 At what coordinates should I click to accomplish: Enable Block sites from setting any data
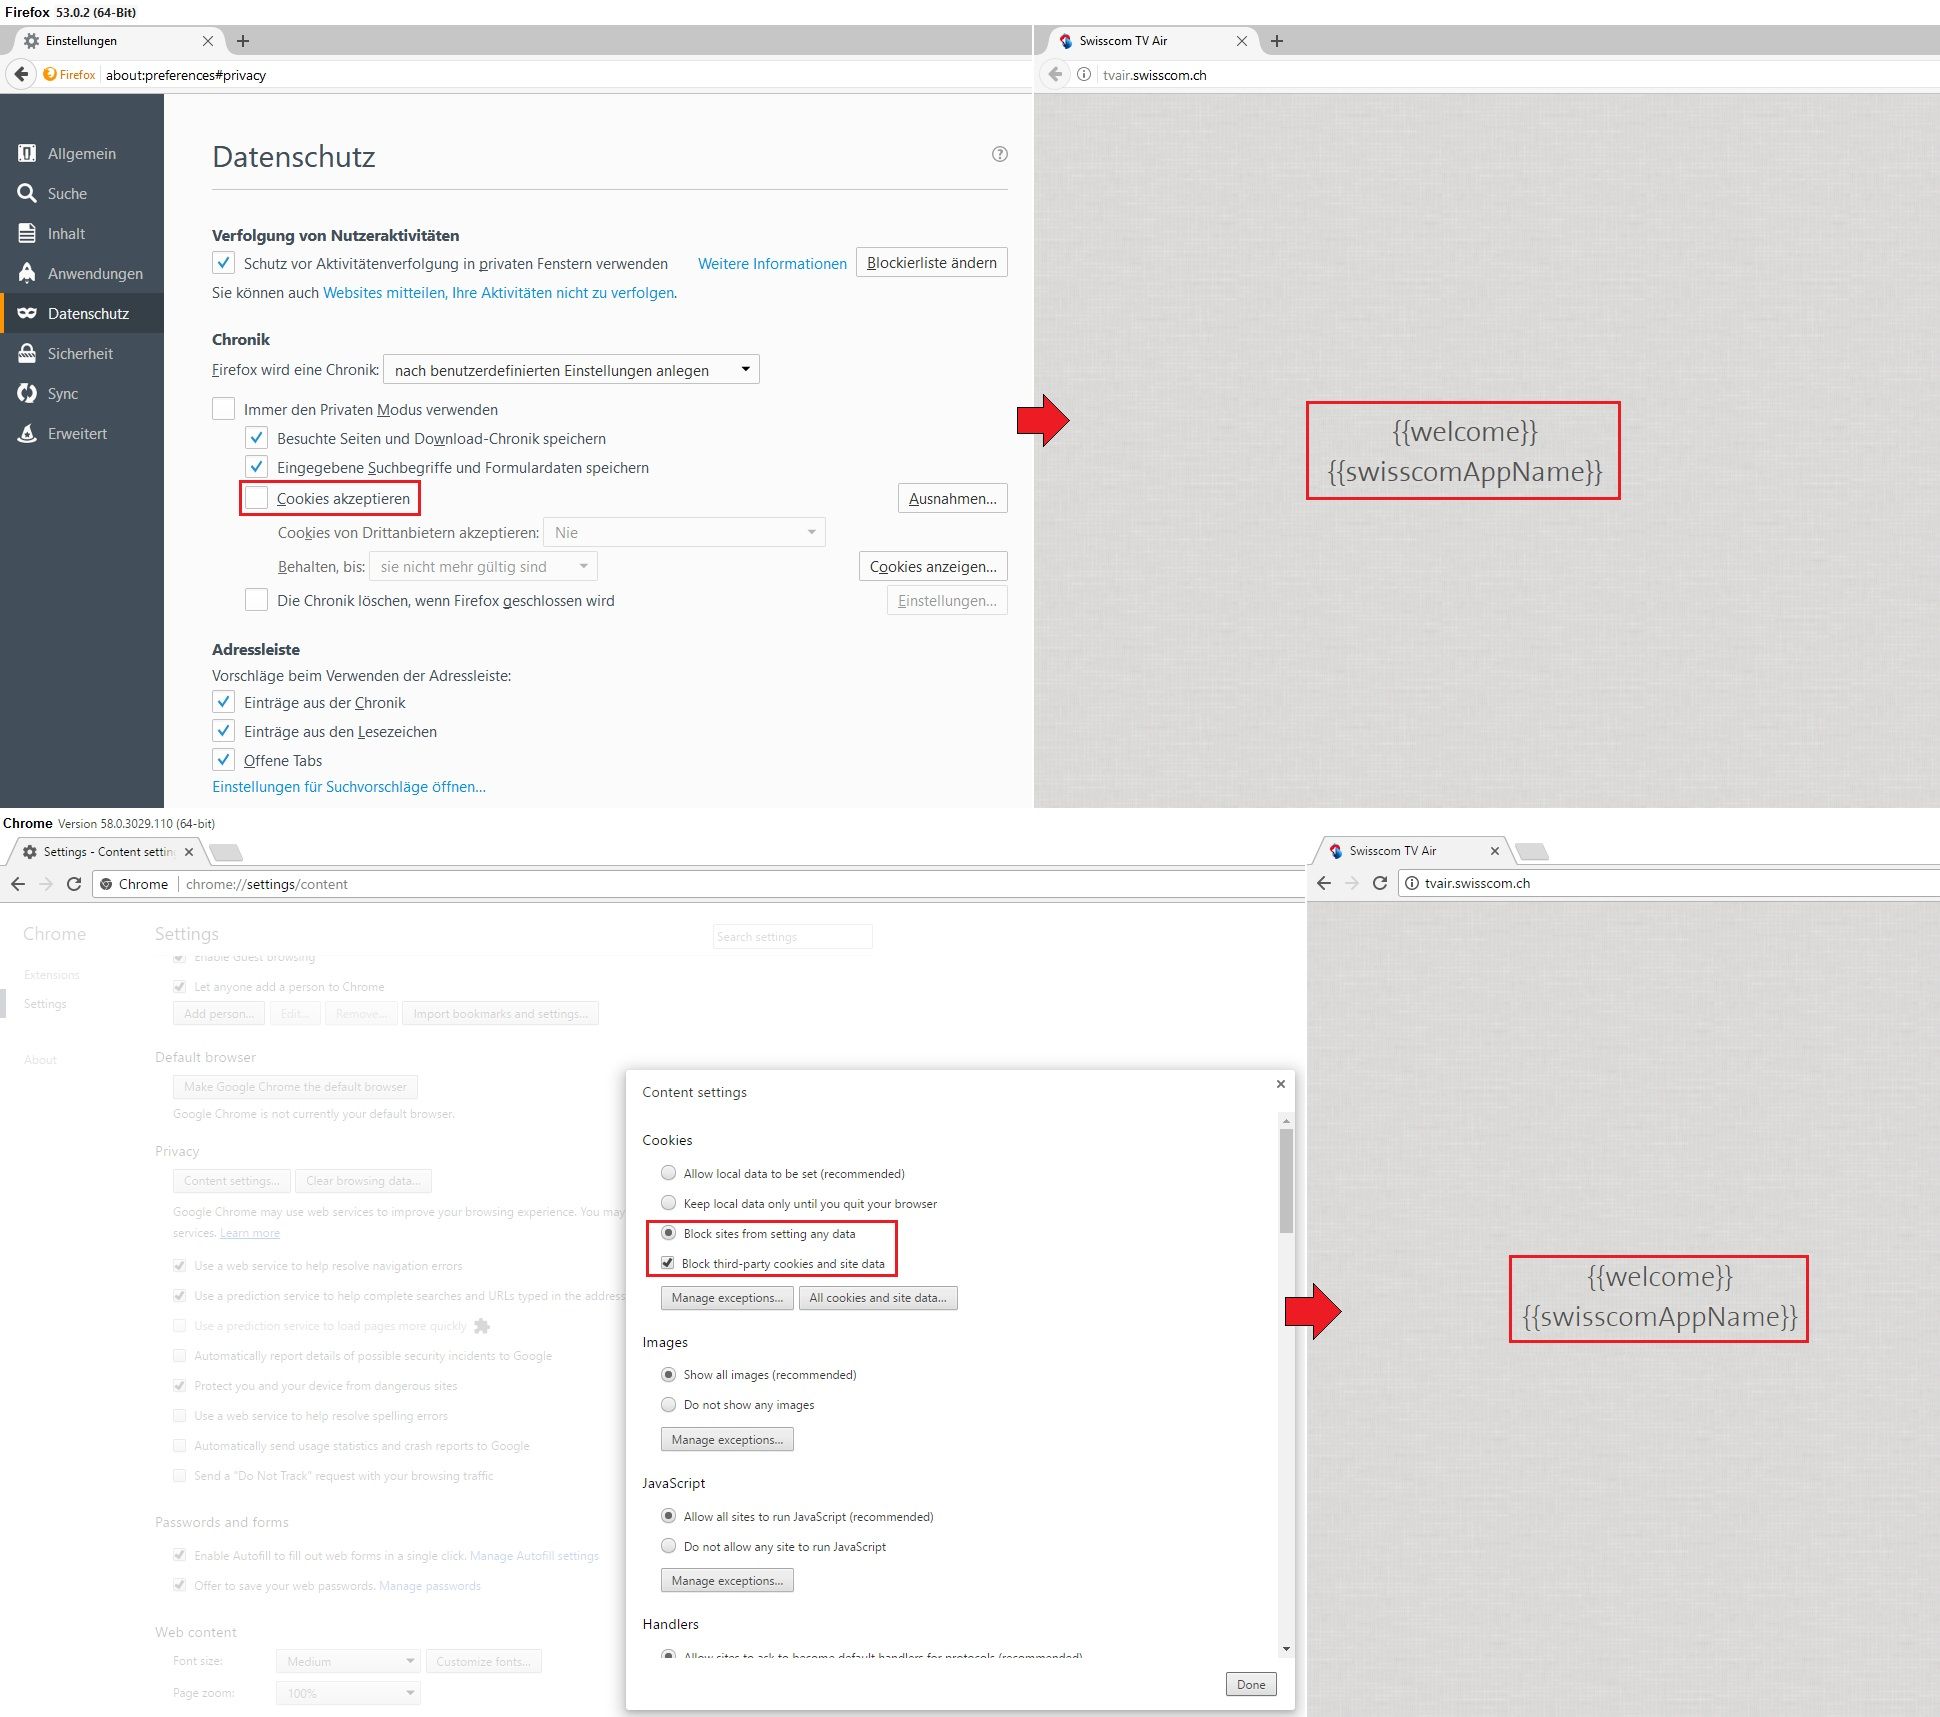point(668,1233)
